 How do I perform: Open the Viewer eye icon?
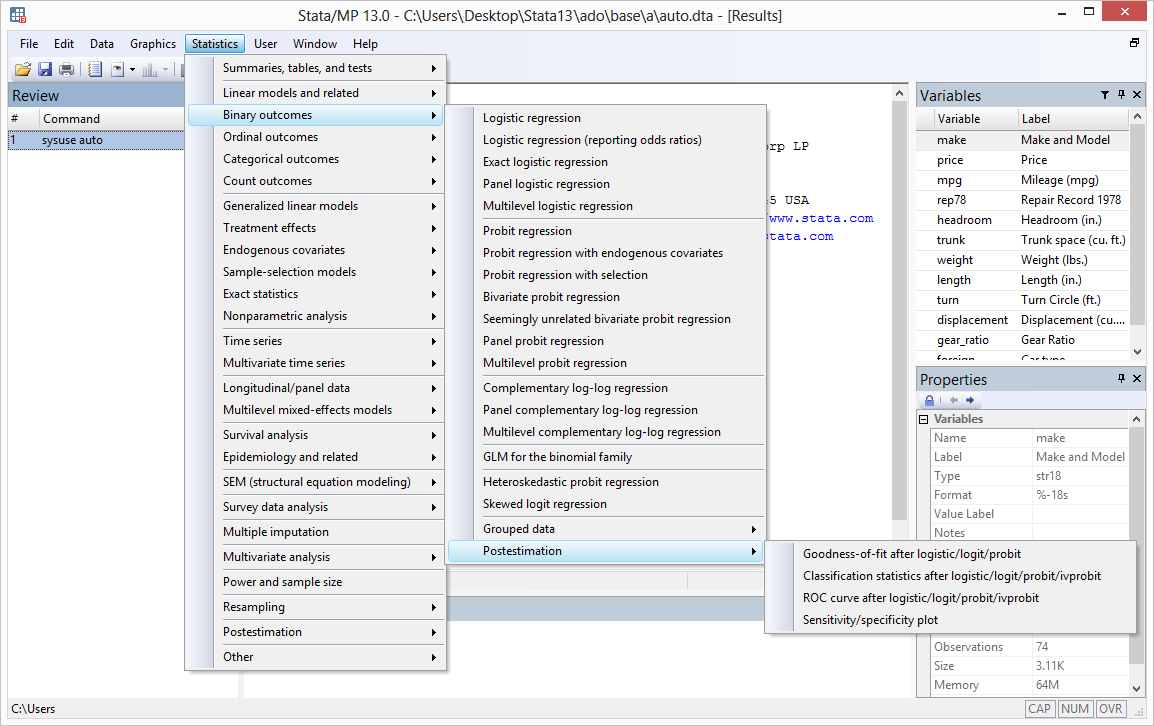click(118, 69)
